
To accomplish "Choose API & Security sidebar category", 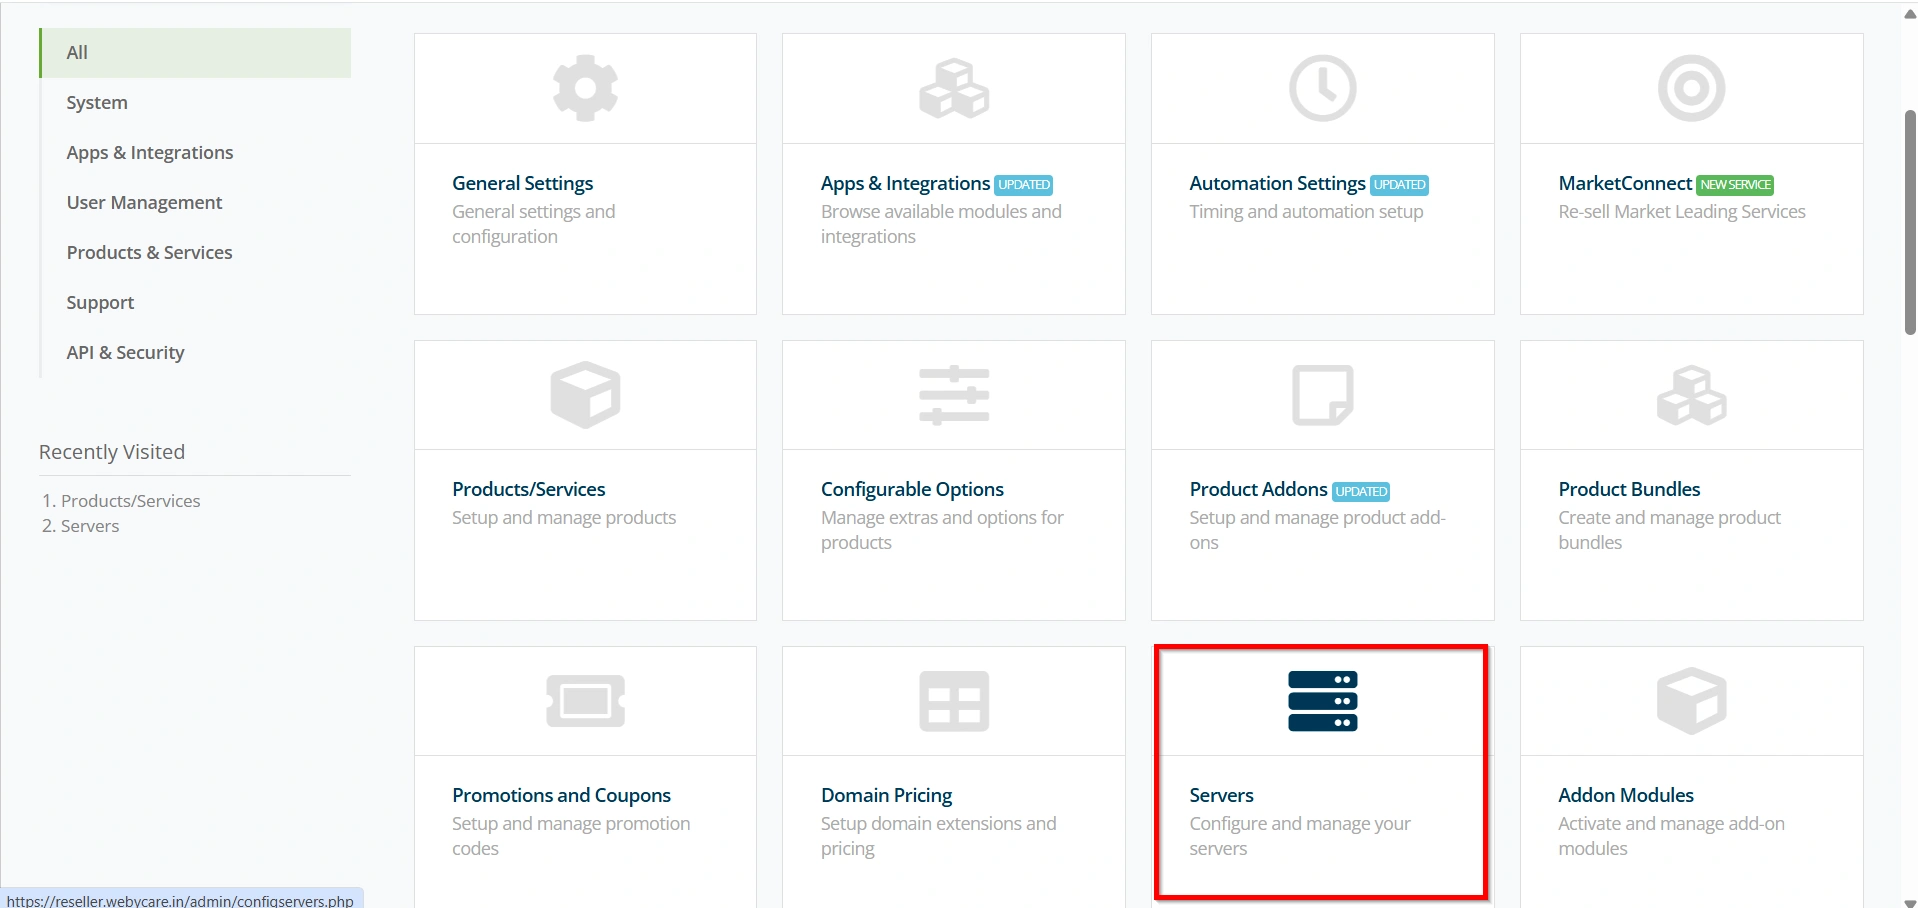I will point(196,353).
